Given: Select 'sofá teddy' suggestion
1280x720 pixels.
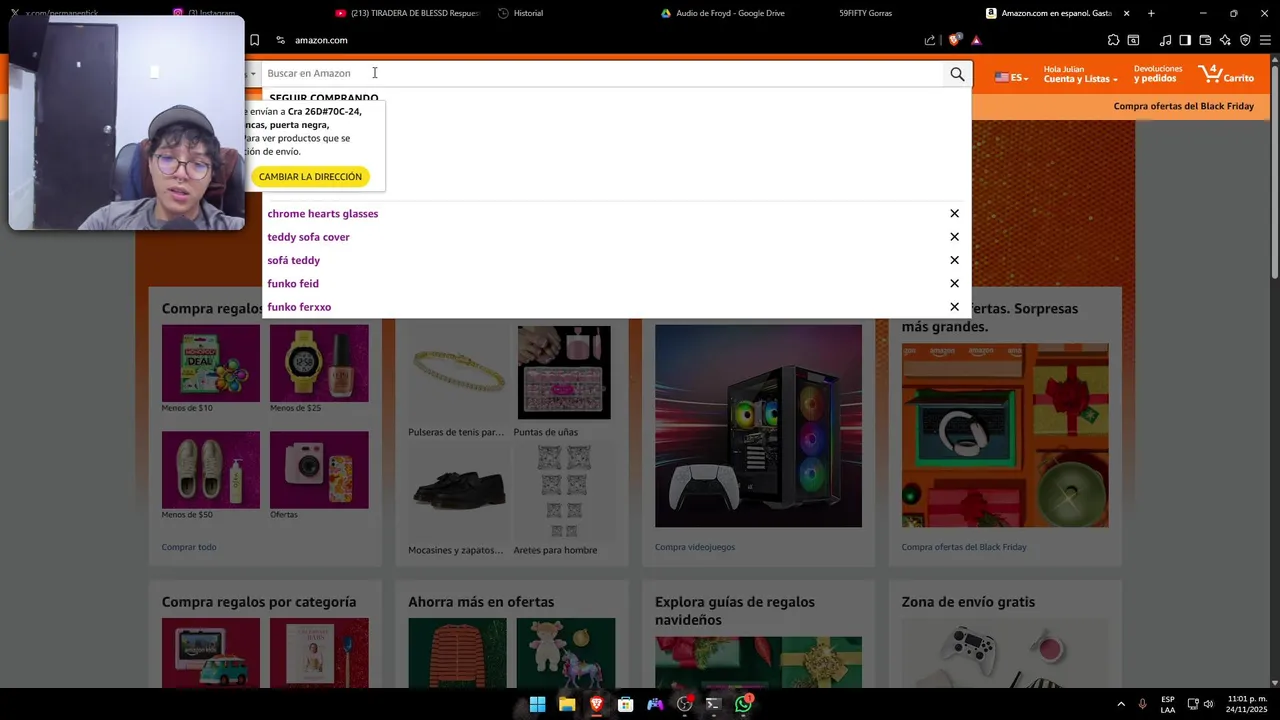Looking at the screenshot, I should [x=294, y=260].
